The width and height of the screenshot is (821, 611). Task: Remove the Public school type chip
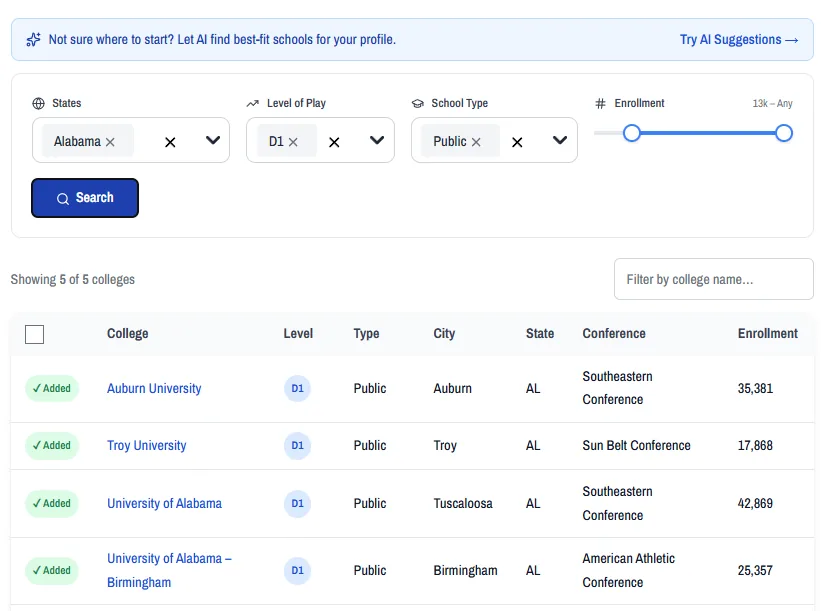(476, 142)
